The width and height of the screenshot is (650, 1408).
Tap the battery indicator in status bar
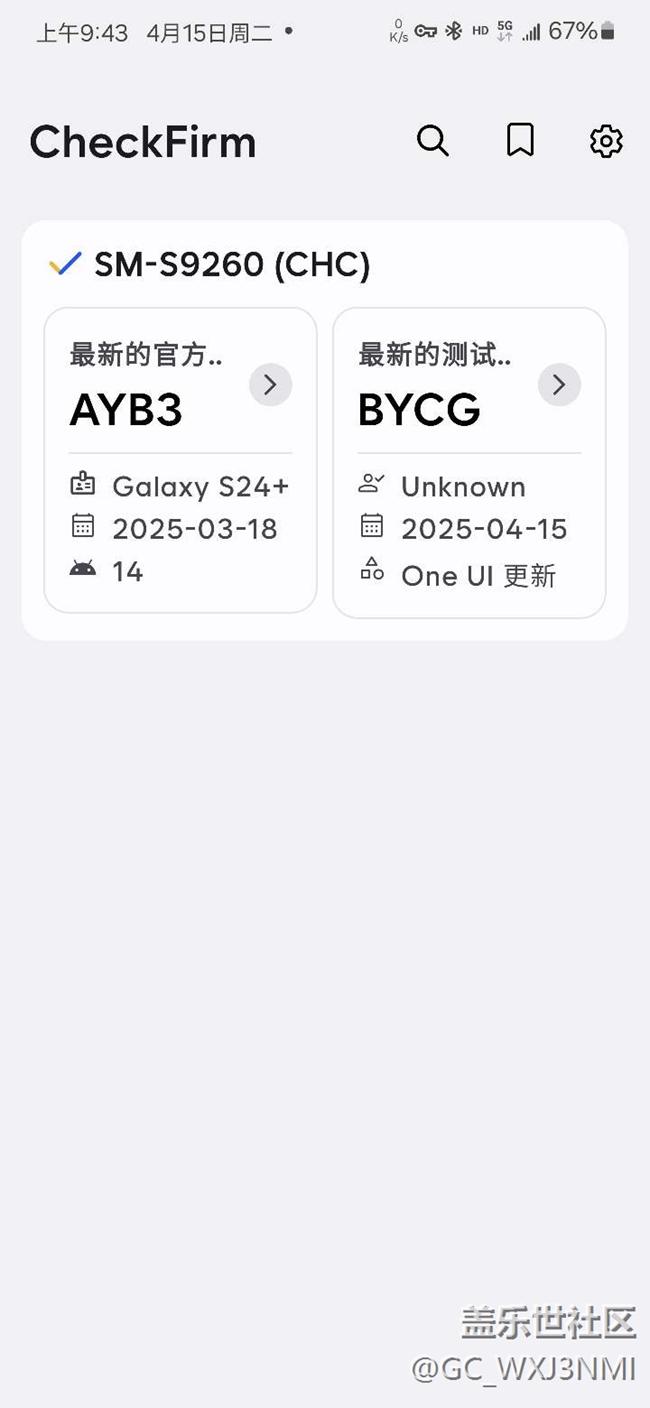pyautogui.click(x=607, y=32)
